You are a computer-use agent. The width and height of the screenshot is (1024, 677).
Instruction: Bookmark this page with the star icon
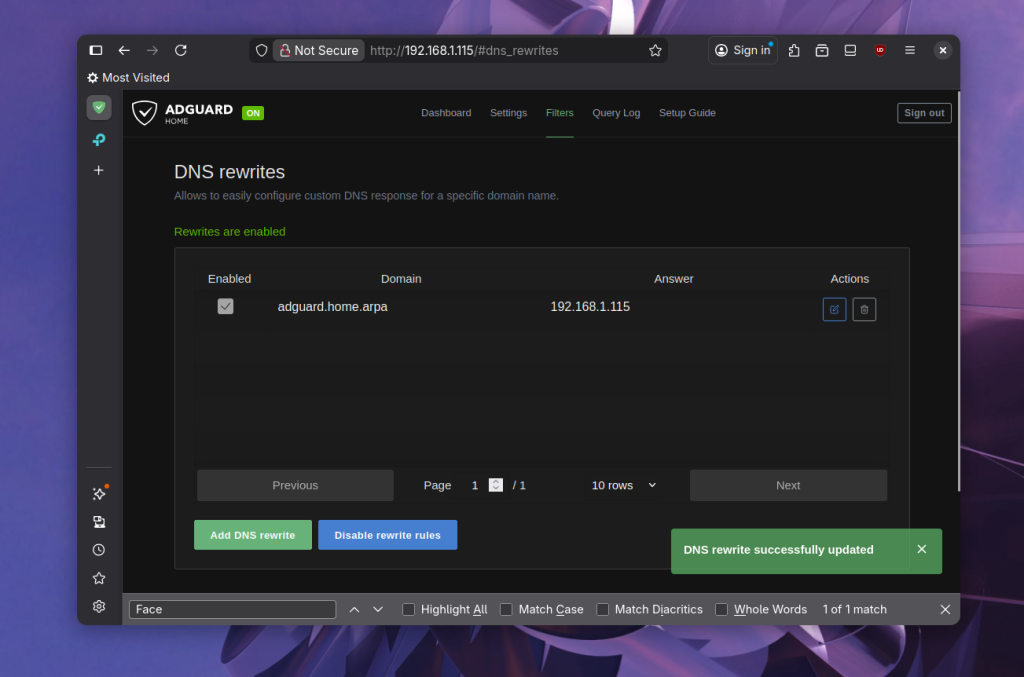[655, 50]
